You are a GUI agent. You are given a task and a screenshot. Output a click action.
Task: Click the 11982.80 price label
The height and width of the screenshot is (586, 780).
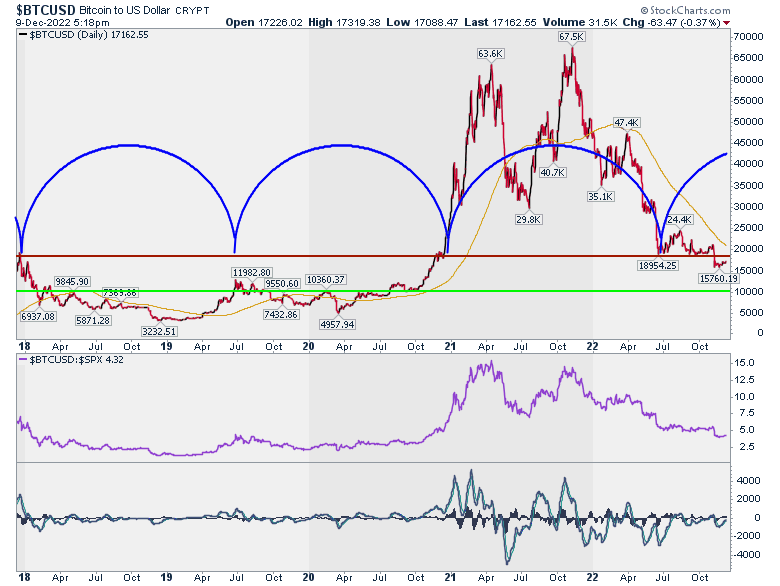[x=252, y=273]
